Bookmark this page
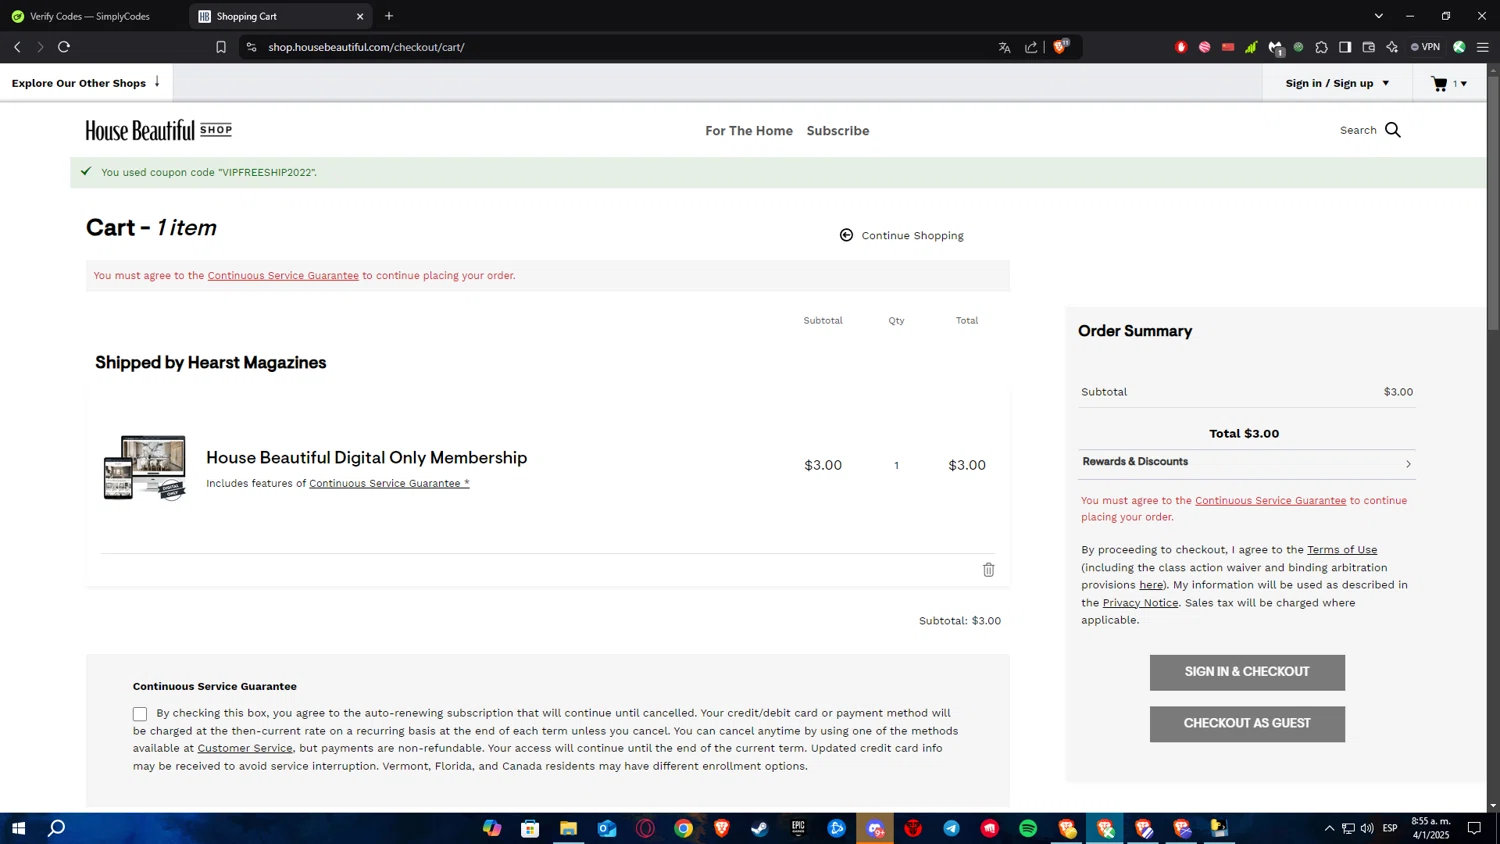1500x844 pixels. (221, 47)
